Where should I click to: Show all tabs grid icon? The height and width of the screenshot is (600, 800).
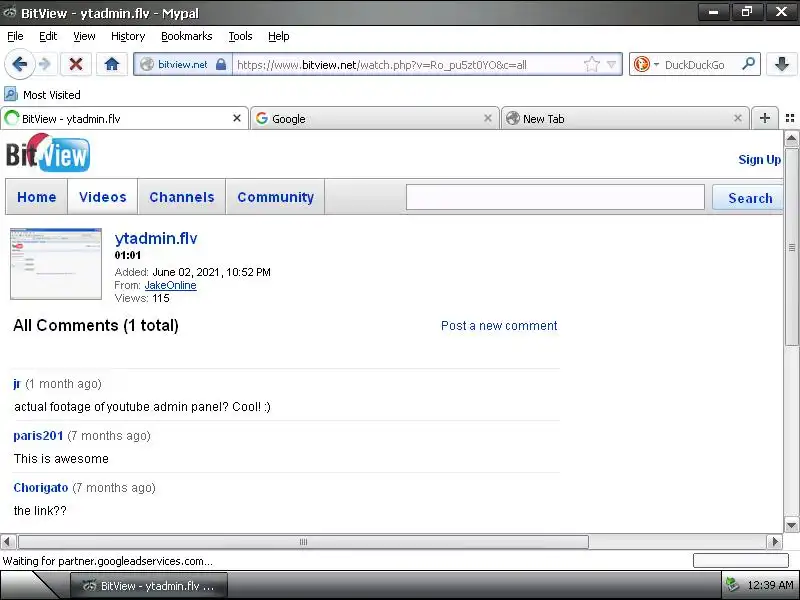pos(790,118)
